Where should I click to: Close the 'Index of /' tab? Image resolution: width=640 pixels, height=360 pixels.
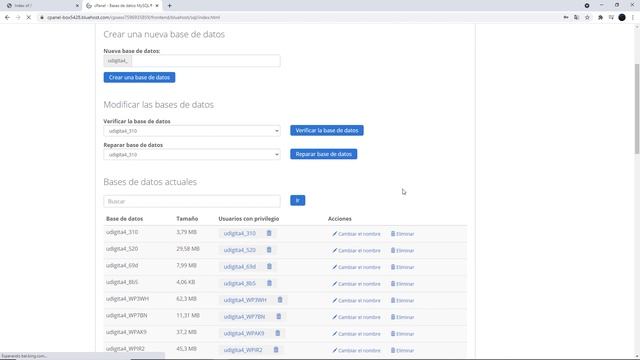coord(77,6)
